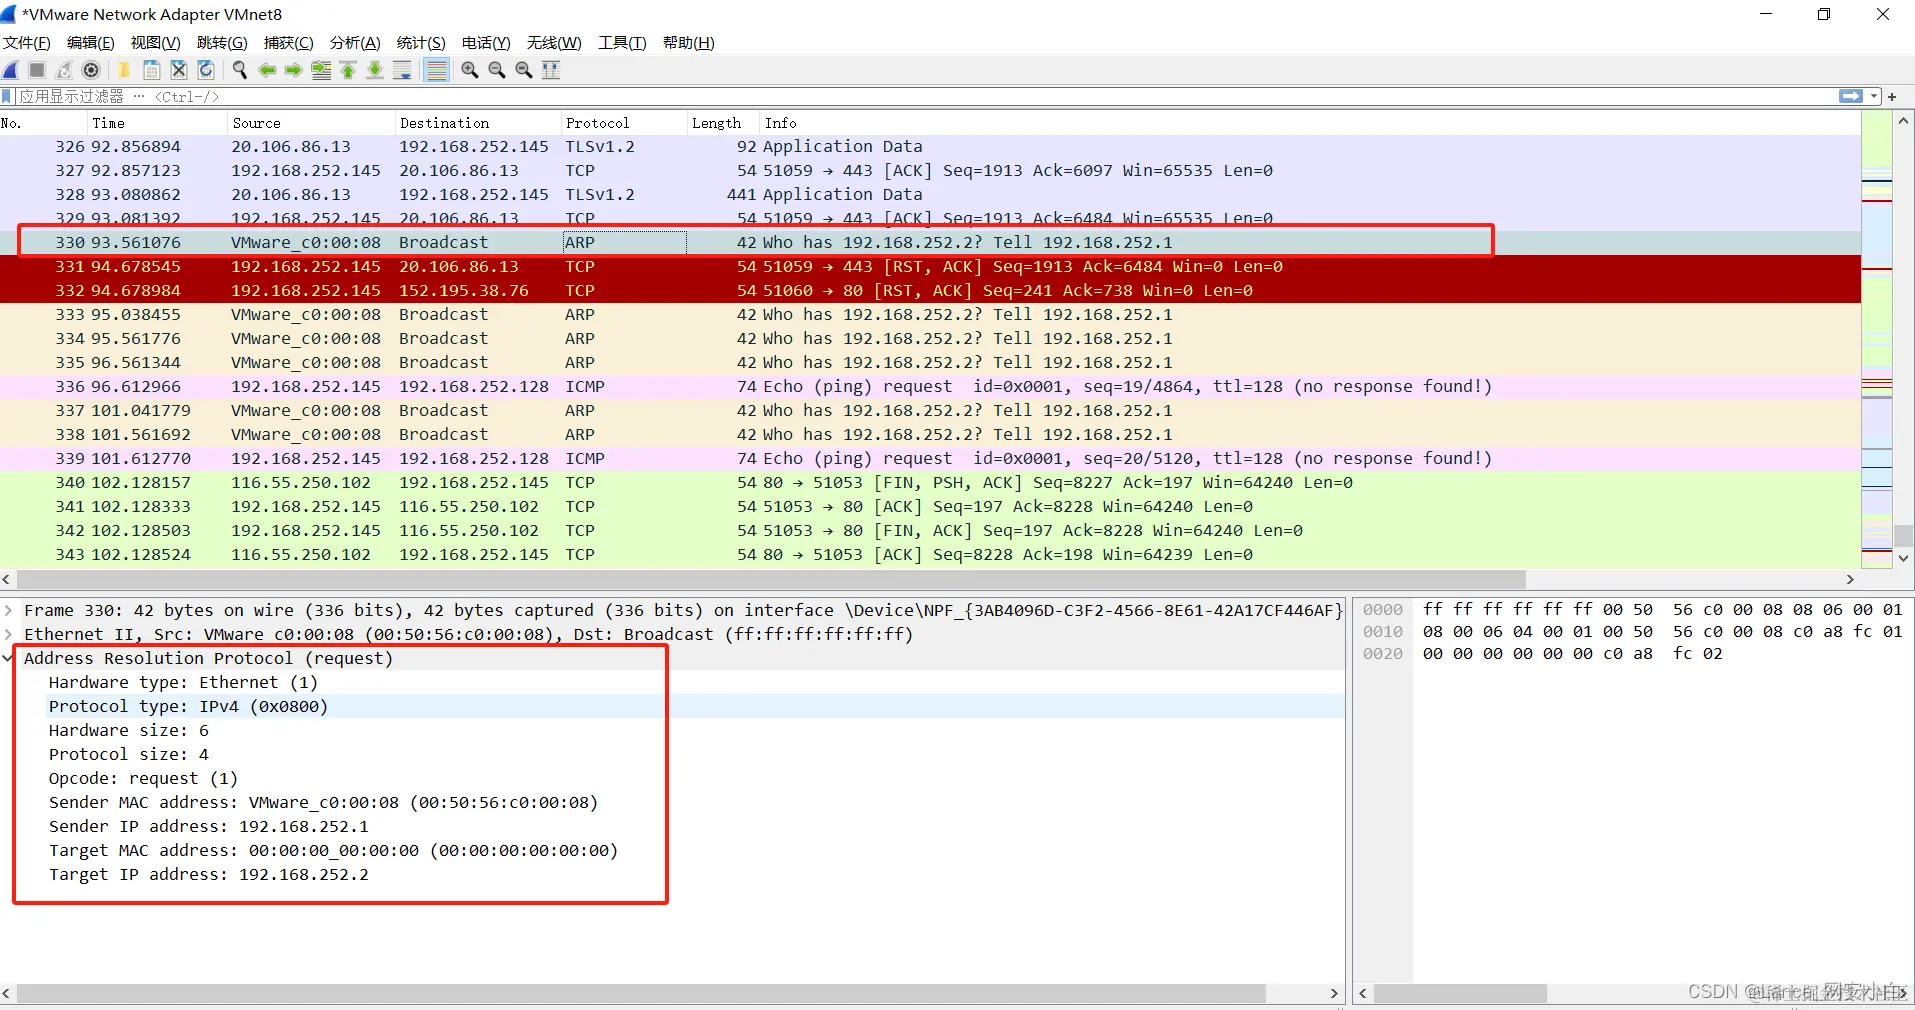Click packet list vertical scrollbar down arrow
The image size is (1915, 1010).
[1904, 558]
